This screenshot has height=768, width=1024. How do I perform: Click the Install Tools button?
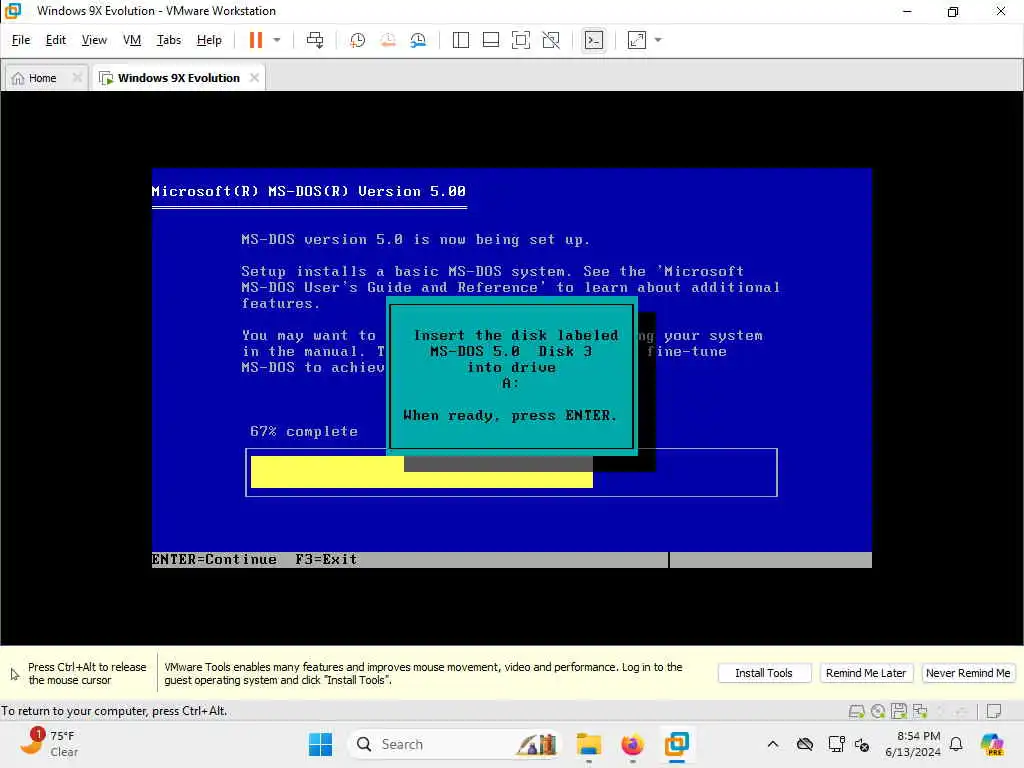pyautogui.click(x=764, y=673)
